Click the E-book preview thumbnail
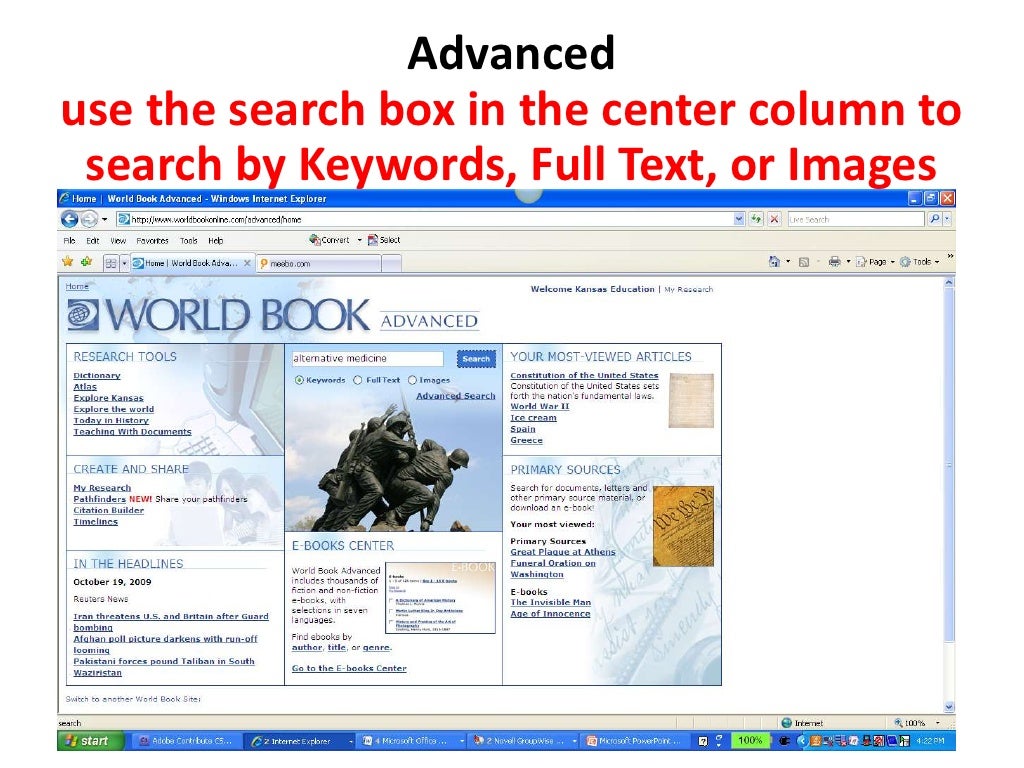 coord(440,598)
